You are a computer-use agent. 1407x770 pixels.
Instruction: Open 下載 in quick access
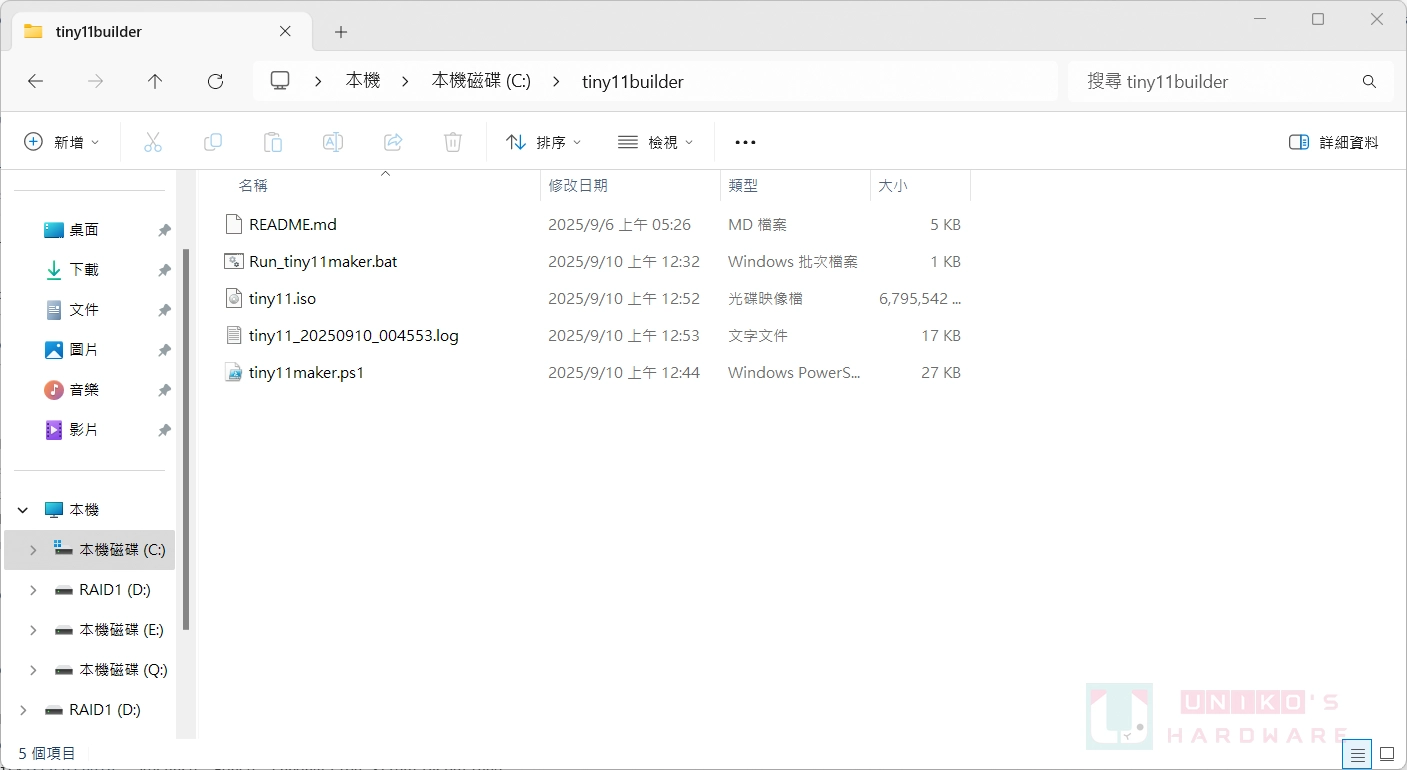pos(84,270)
